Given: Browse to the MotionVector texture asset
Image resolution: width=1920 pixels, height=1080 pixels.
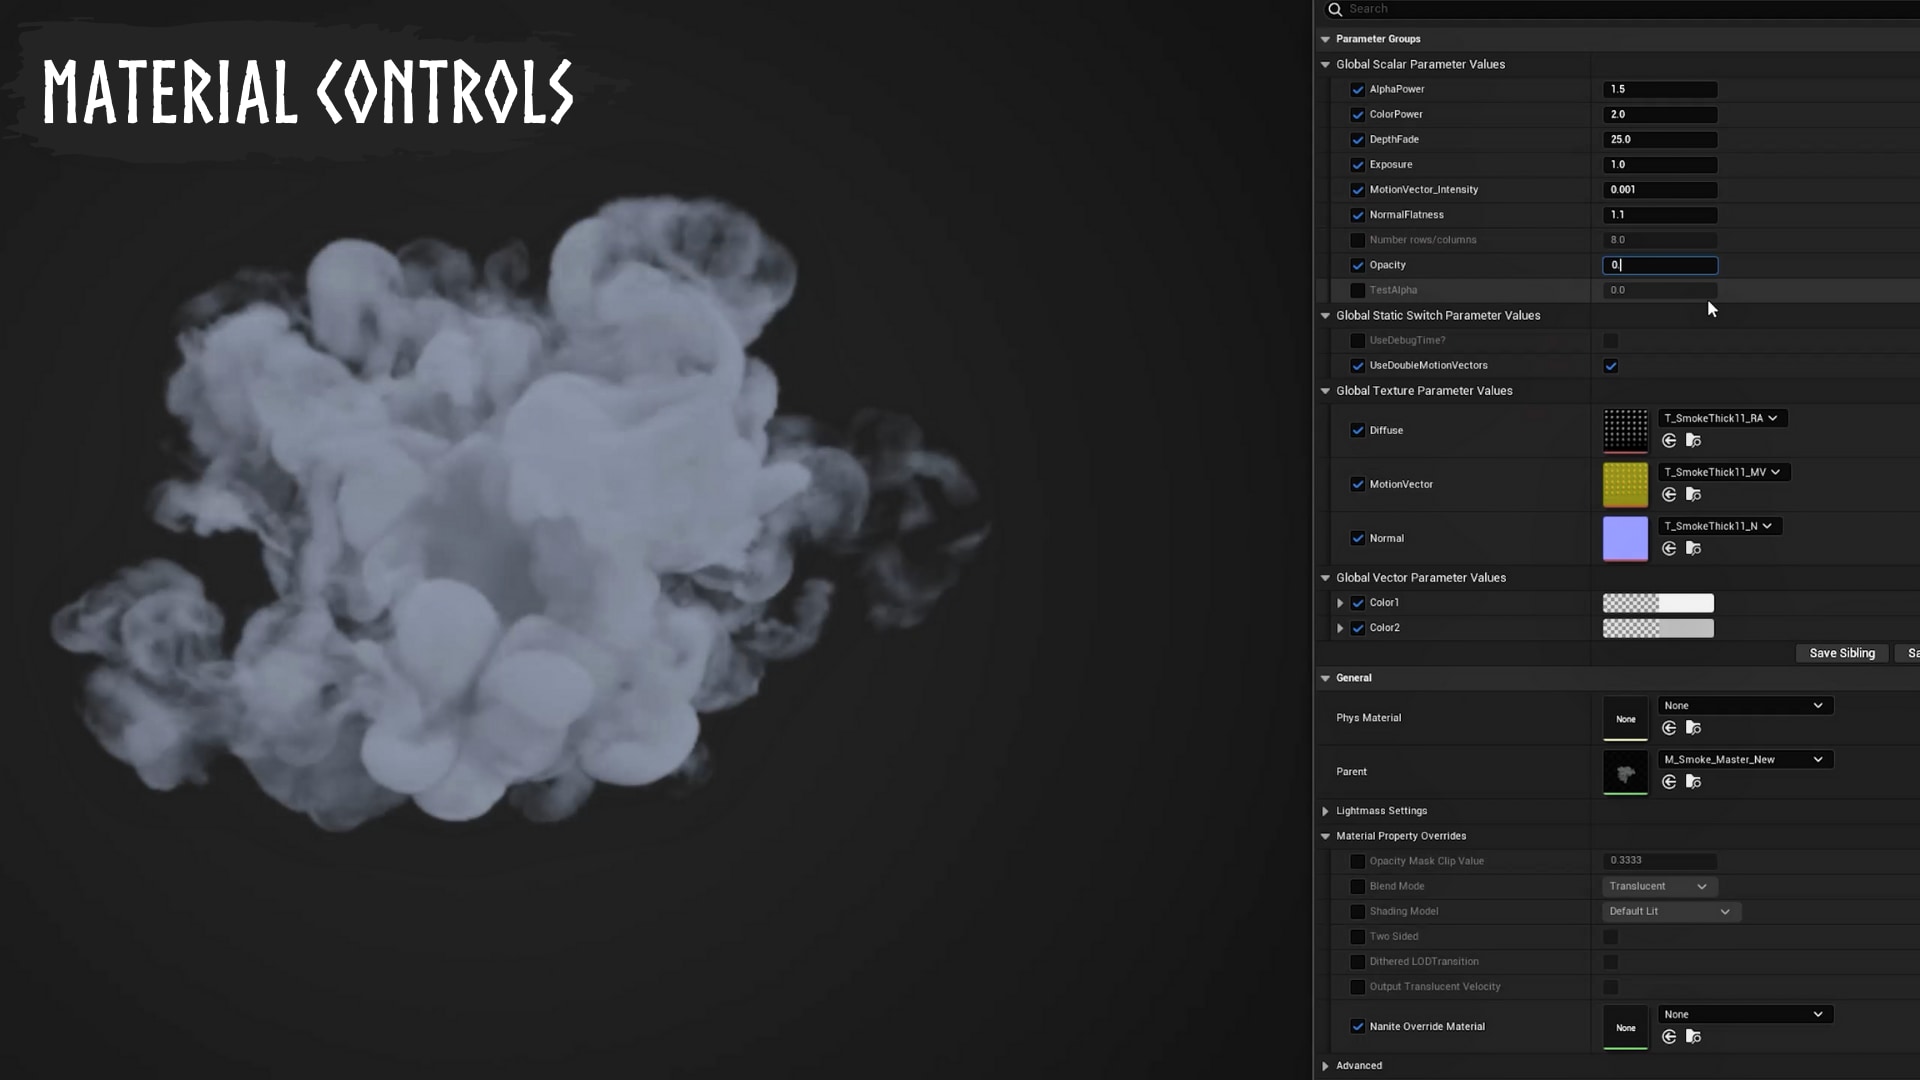Looking at the screenshot, I should point(1694,495).
